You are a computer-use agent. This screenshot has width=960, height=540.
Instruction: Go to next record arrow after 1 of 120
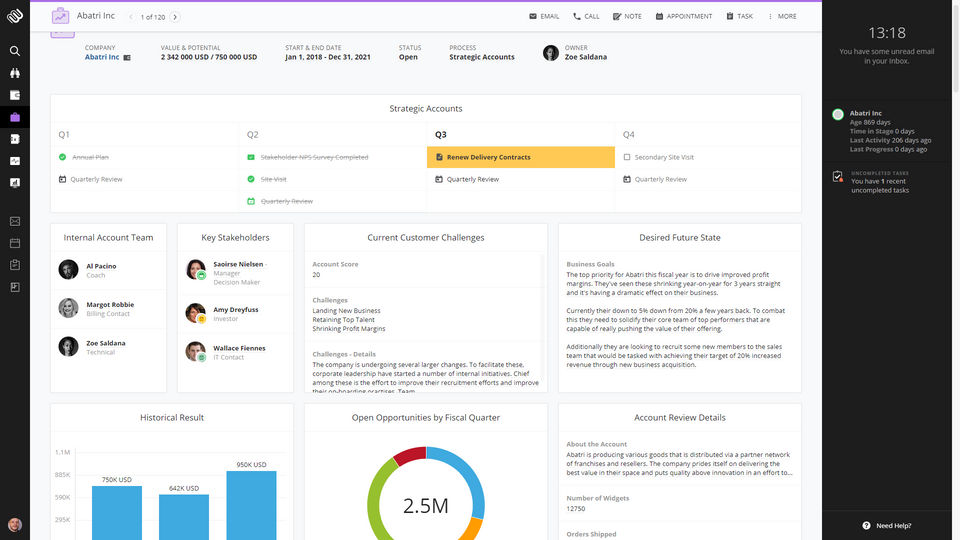pos(176,17)
